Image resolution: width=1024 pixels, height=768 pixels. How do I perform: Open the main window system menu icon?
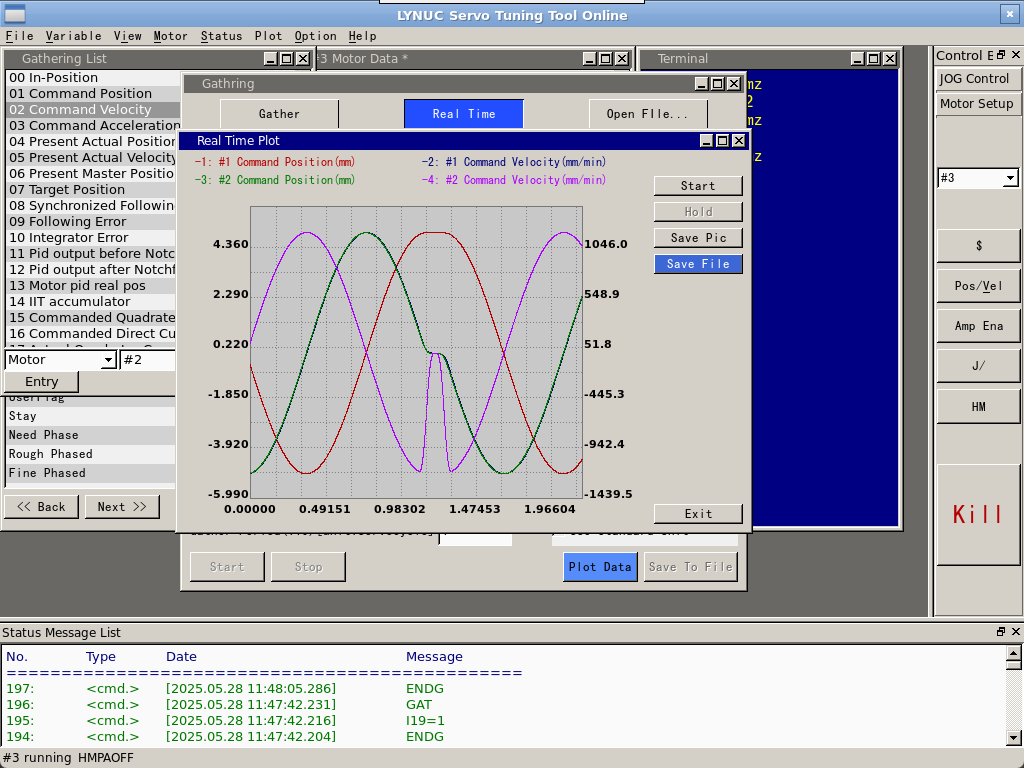14,14
